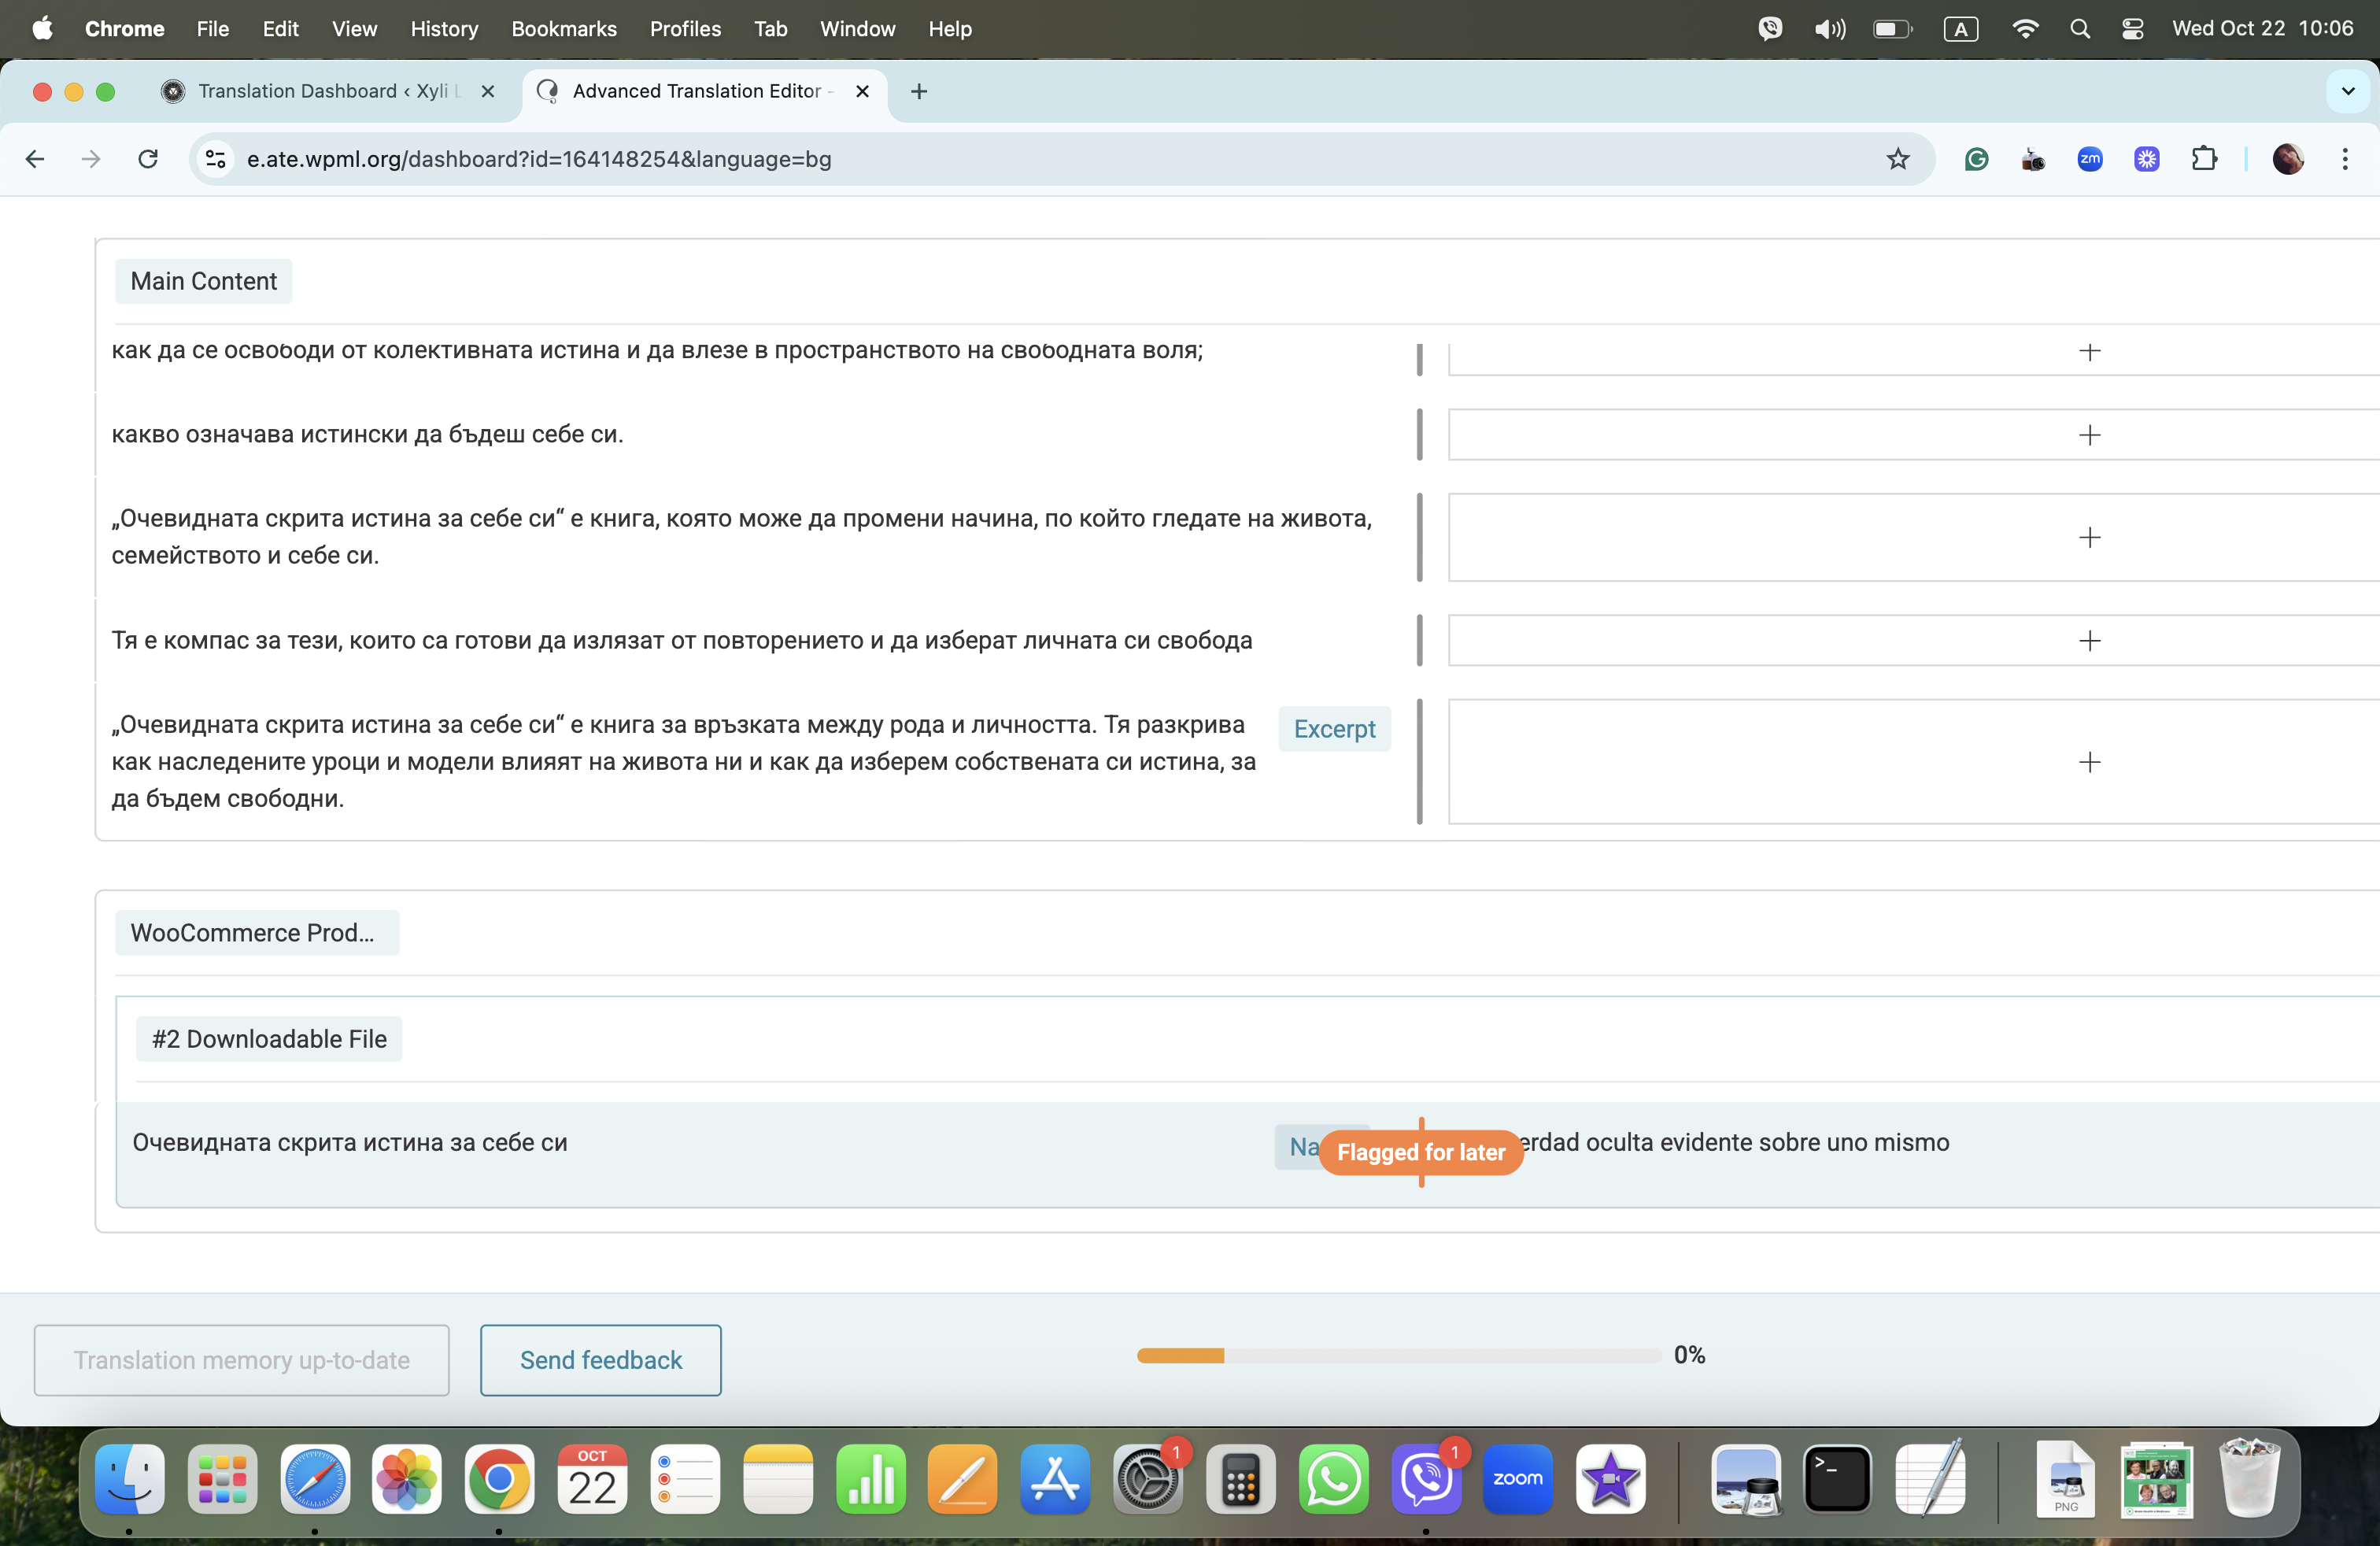Open the Zoom extension icon in toolbar
The image size is (2380, 1546).
pos(2090,159)
